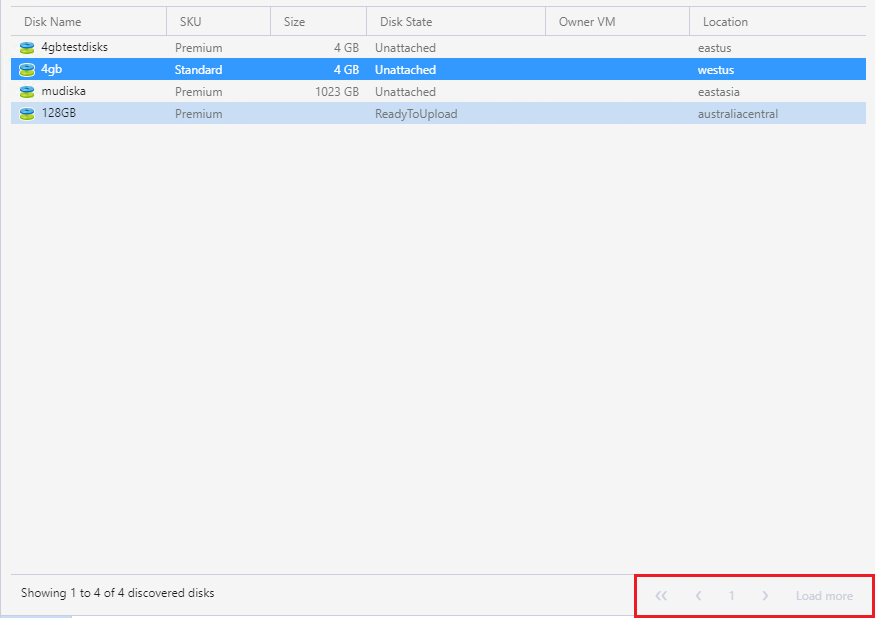Click the disk icon beside 128GB

tap(27, 114)
